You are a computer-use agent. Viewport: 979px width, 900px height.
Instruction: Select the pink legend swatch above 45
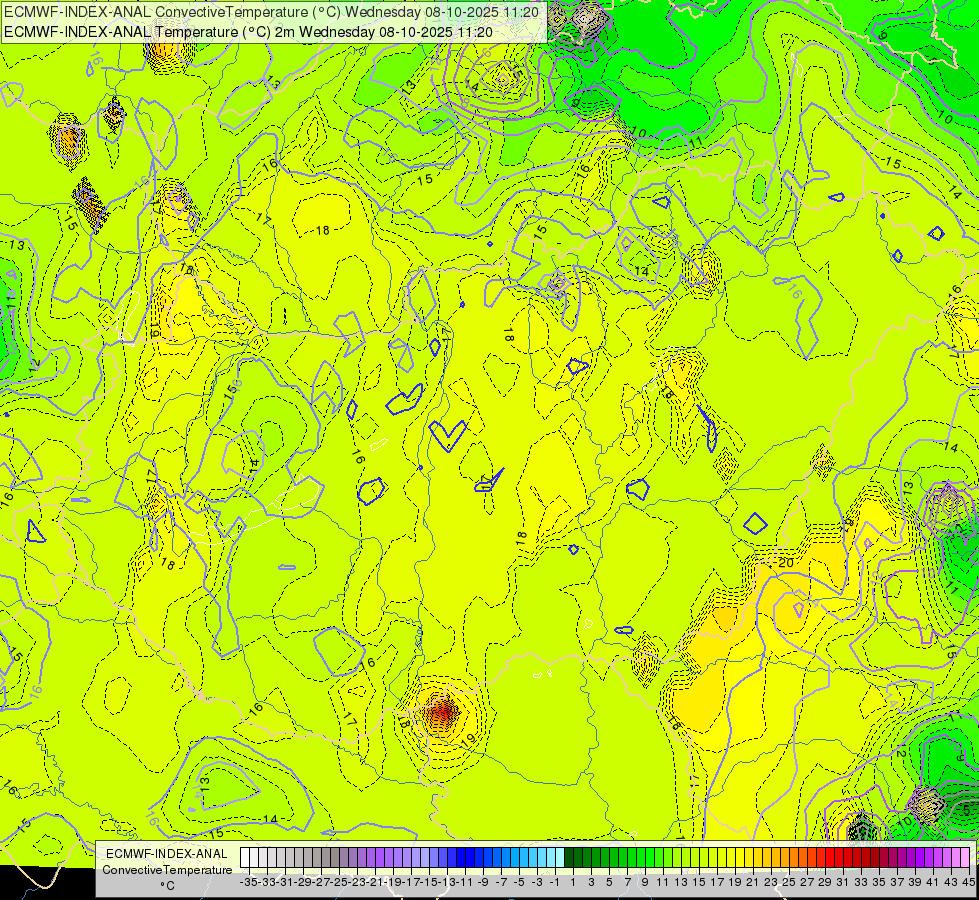tap(964, 858)
